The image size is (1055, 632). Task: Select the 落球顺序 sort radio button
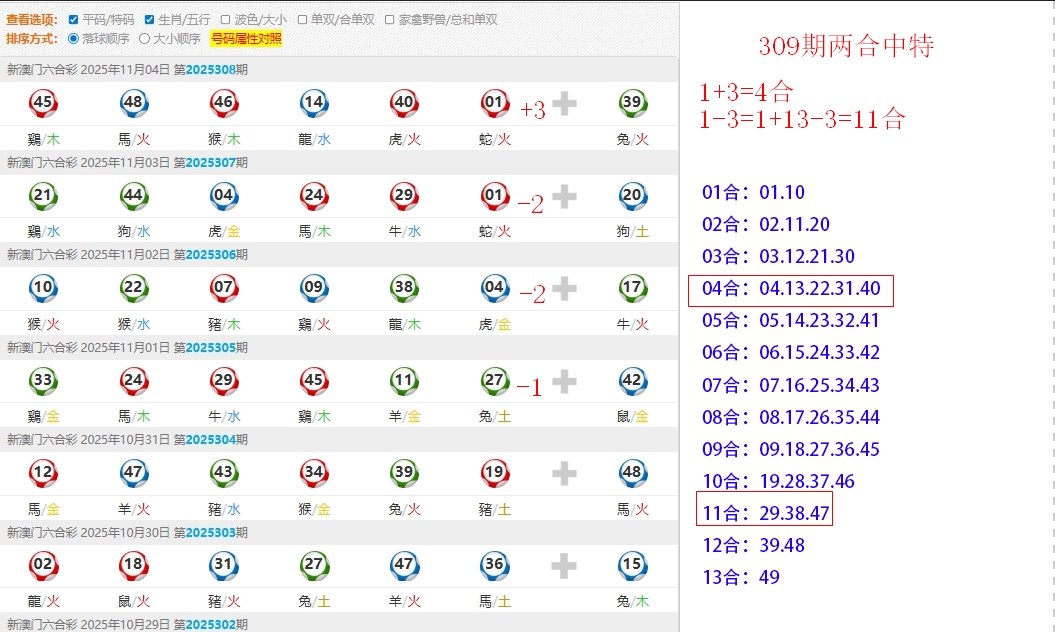click(73, 39)
